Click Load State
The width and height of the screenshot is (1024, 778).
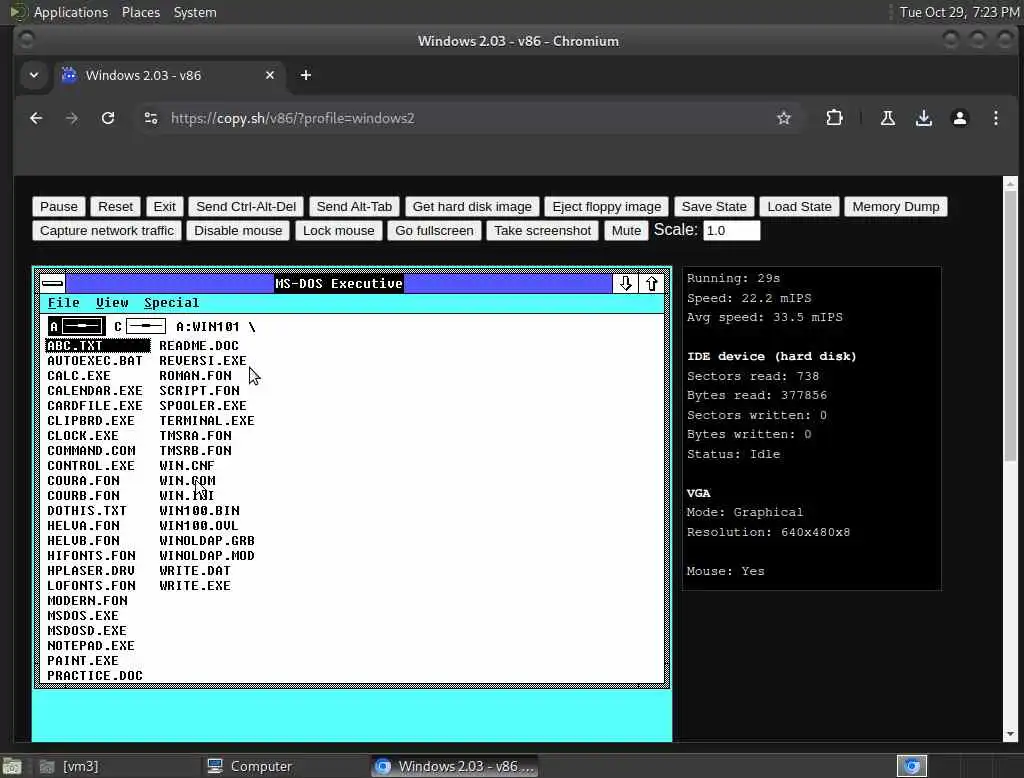click(799, 206)
